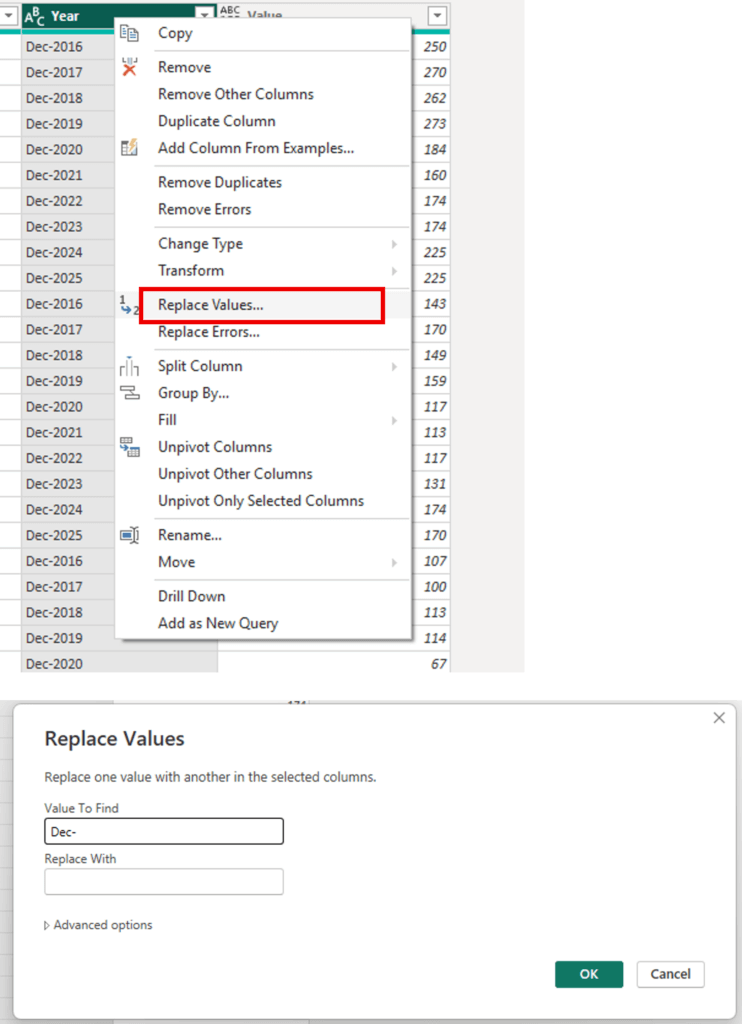Select Unpivot Other Columns menu entry
Image resolution: width=742 pixels, height=1024 pixels.
[x=235, y=474]
